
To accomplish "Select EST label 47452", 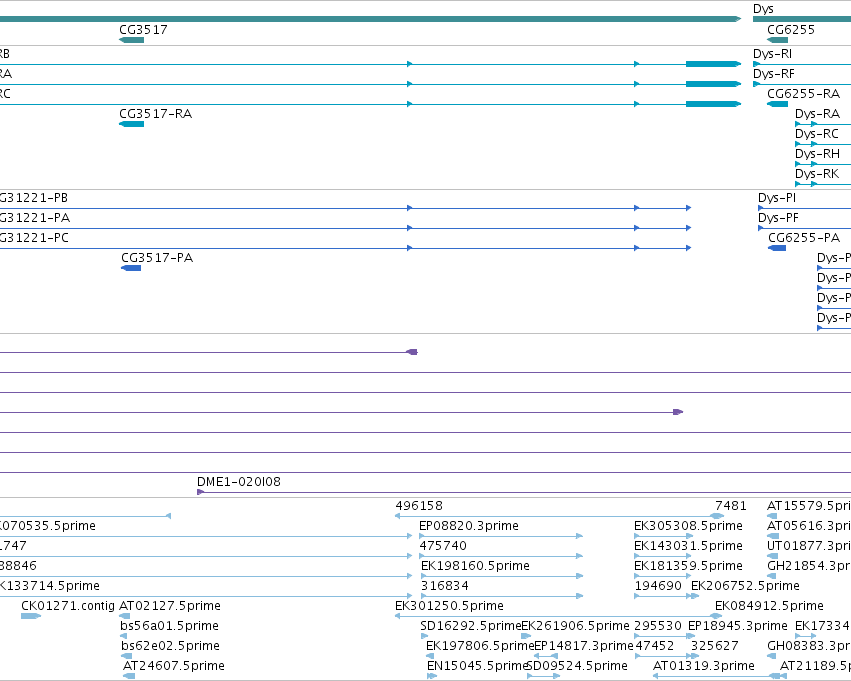I will click(655, 646).
